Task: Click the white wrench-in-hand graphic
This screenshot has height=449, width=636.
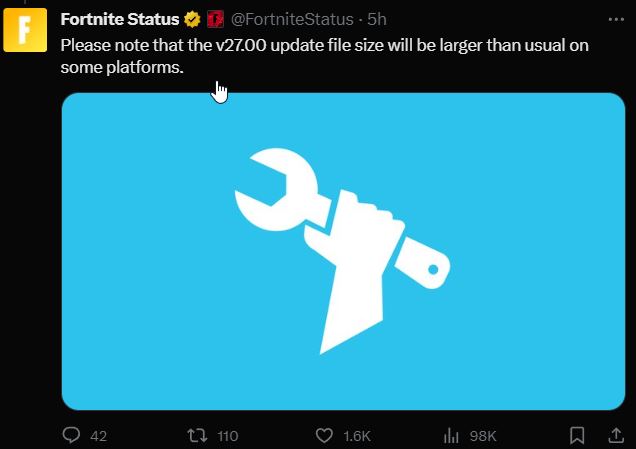Action: click(x=342, y=251)
